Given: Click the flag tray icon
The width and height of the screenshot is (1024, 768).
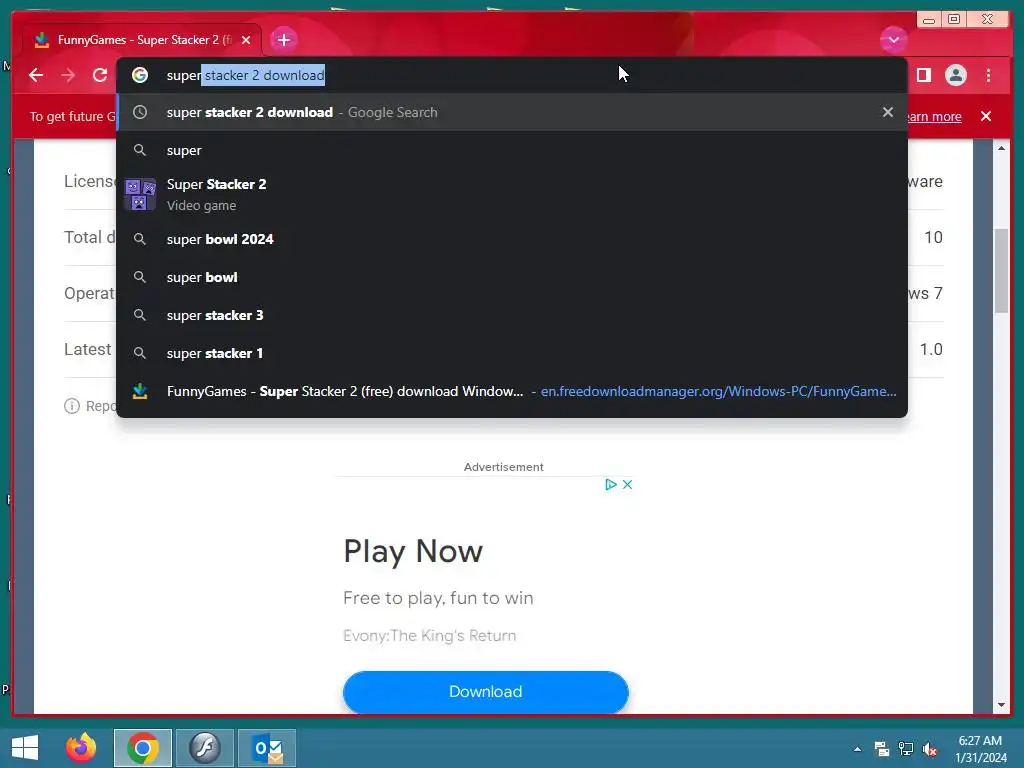Looking at the screenshot, I should point(882,749).
